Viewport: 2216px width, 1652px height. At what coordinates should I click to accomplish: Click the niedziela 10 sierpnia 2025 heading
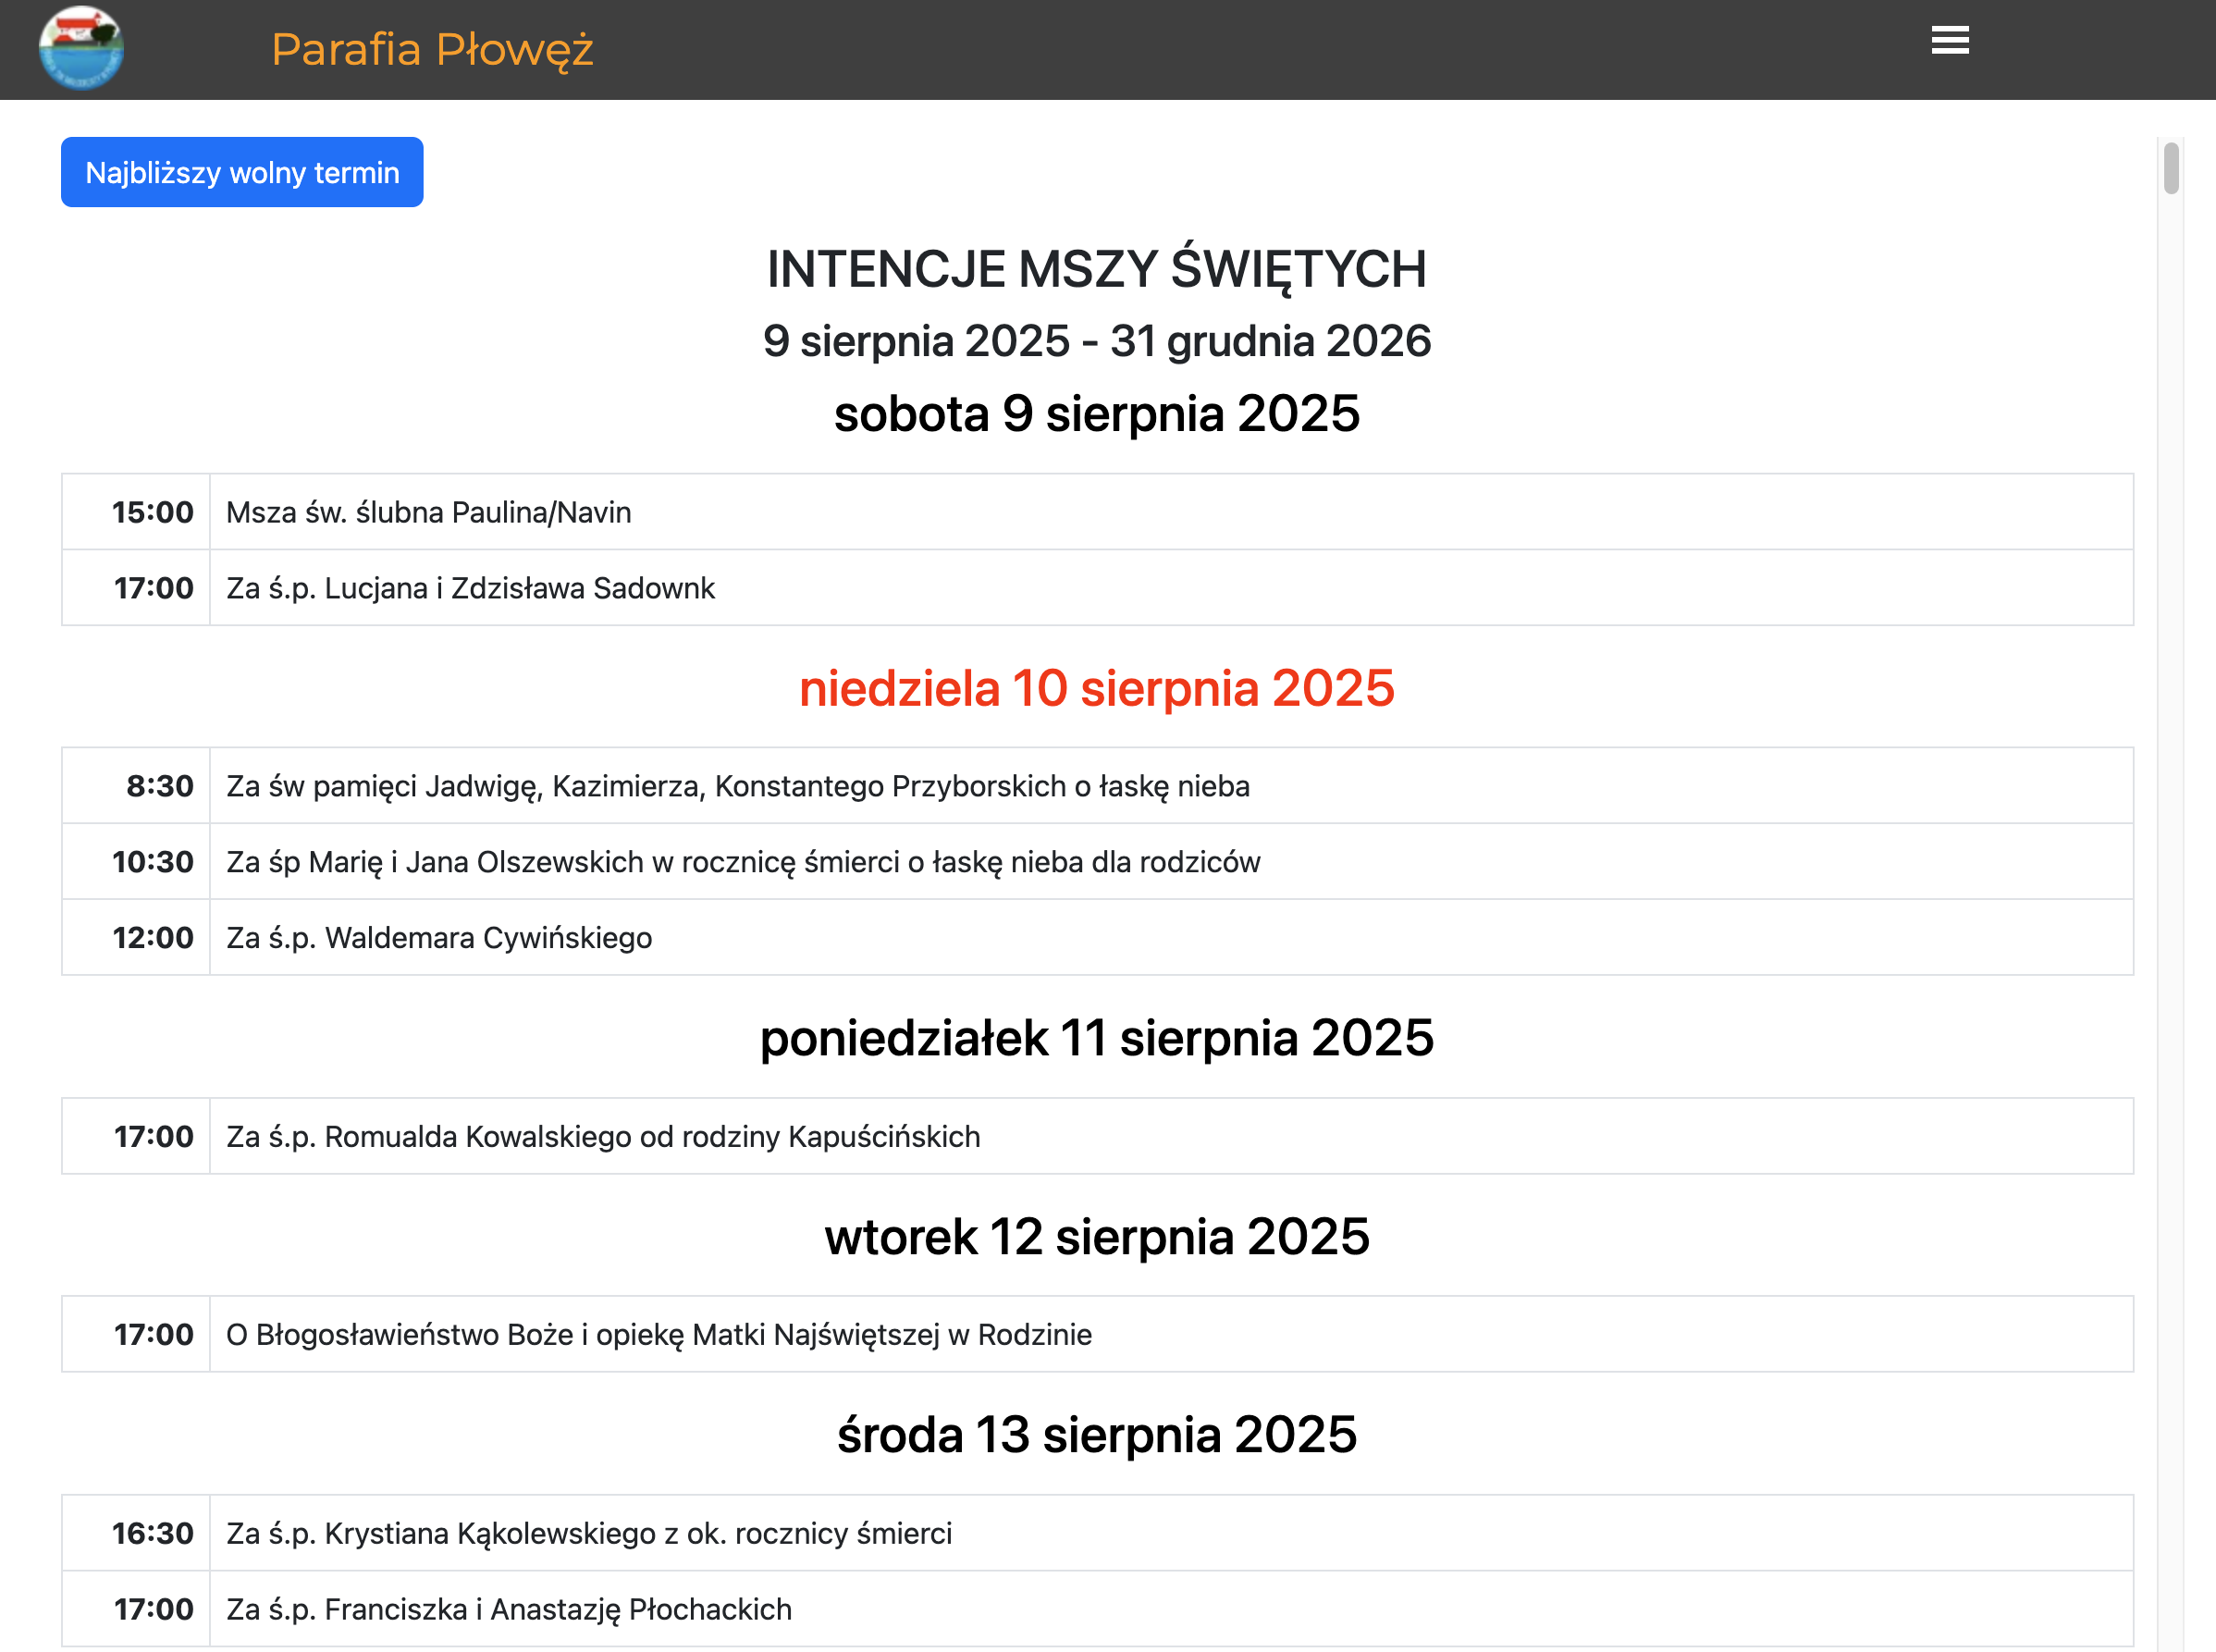(x=1096, y=688)
